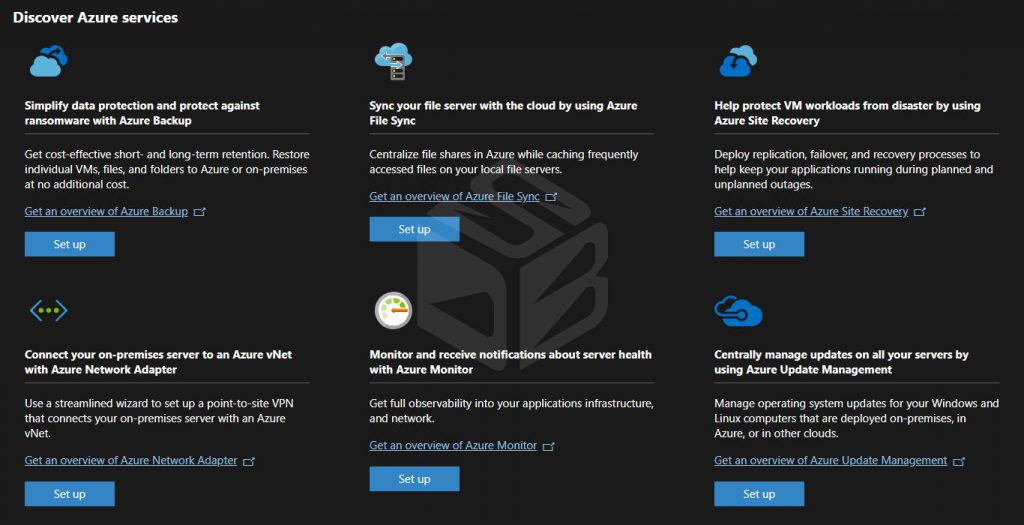Click the Azure Monitor gauge icon
The image size is (1024, 525).
click(393, 310)
